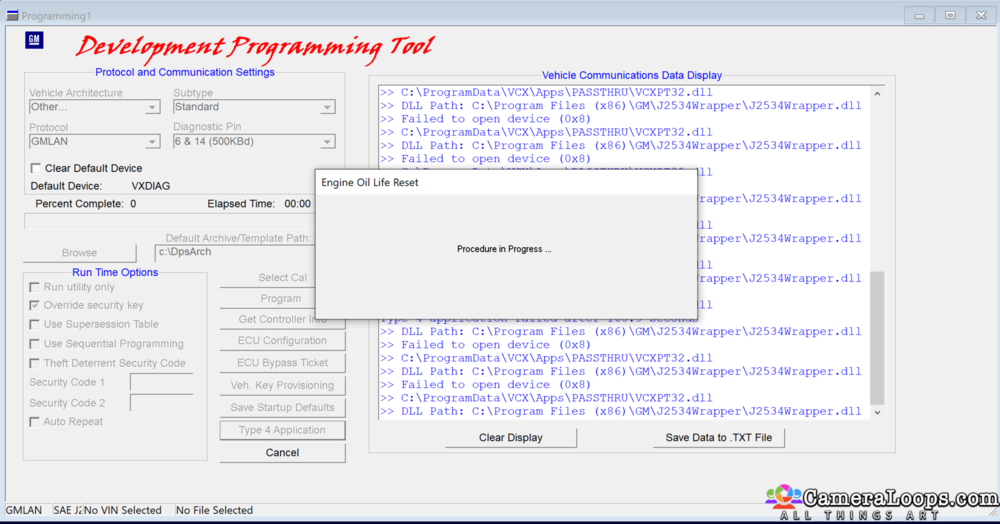
Task: Click No File Selected in status bar
Action: pyautogui.click(x=214, y=511)
